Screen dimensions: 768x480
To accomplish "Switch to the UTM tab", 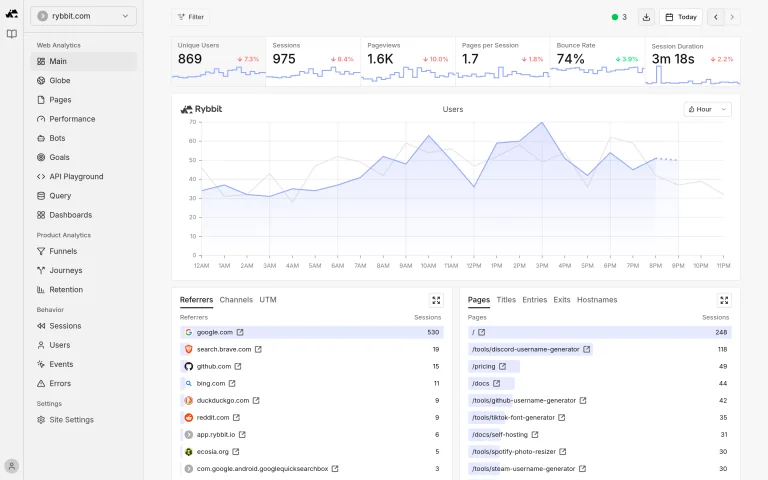I will click(268, 300).
